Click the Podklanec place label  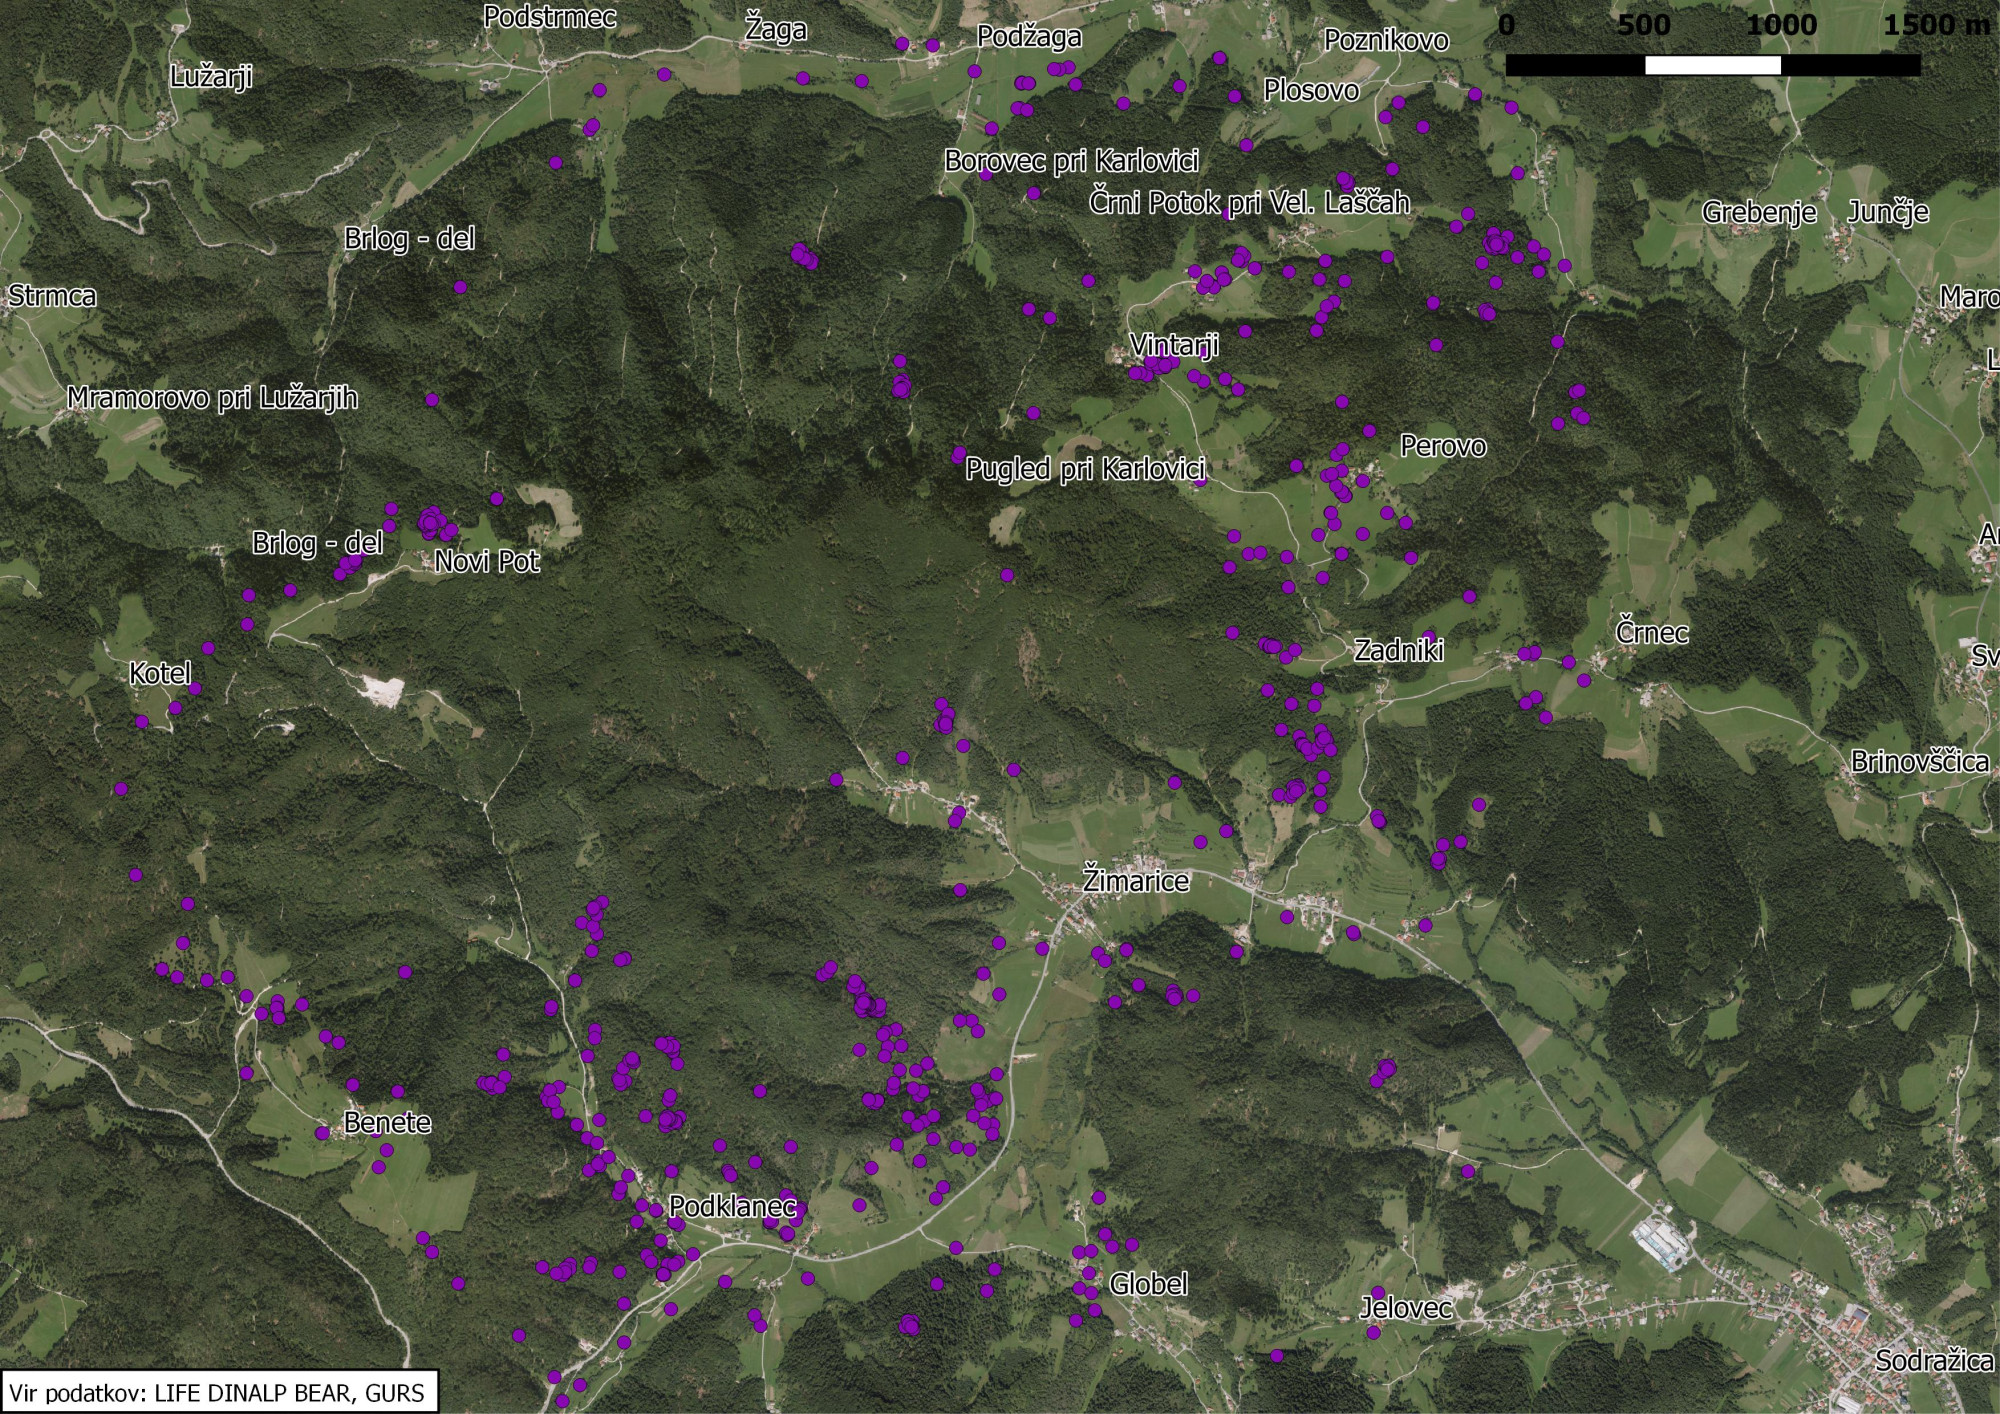(x=732, y=1206)
